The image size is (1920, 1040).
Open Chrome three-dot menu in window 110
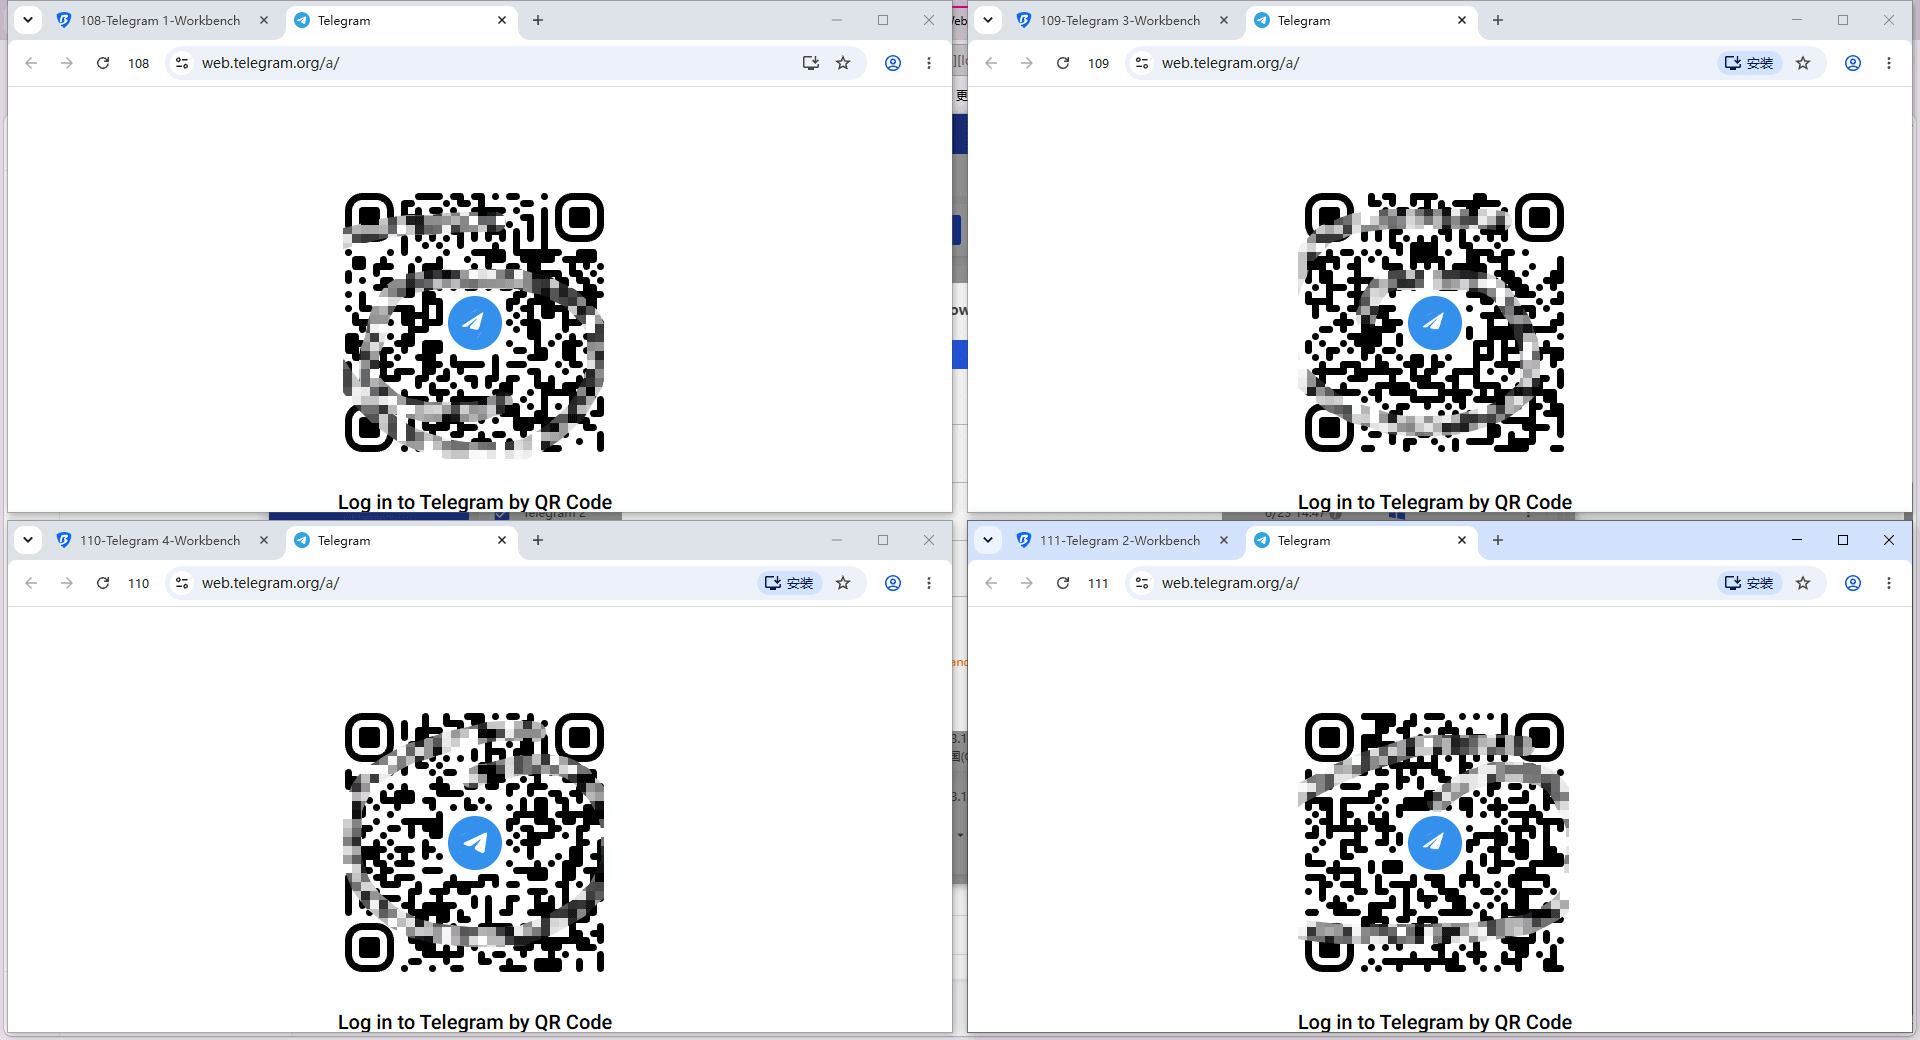click(929, 583)
